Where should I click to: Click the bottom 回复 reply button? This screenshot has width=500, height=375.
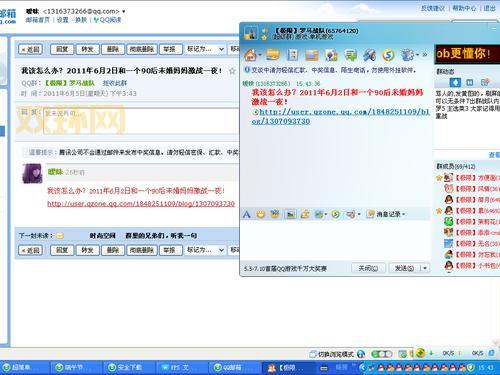(62, 250)
